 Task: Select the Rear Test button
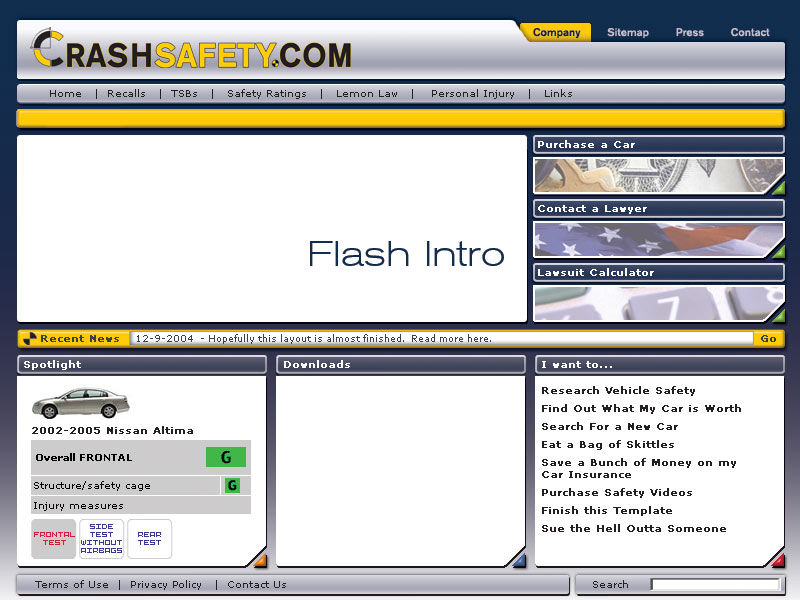click(149, 539)
